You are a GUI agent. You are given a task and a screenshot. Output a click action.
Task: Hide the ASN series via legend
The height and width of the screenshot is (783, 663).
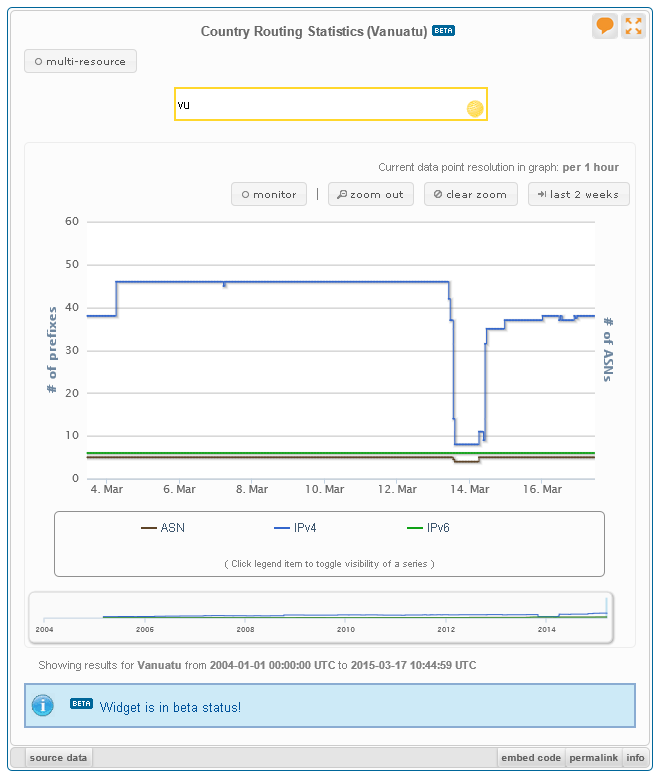click(163, 527)
